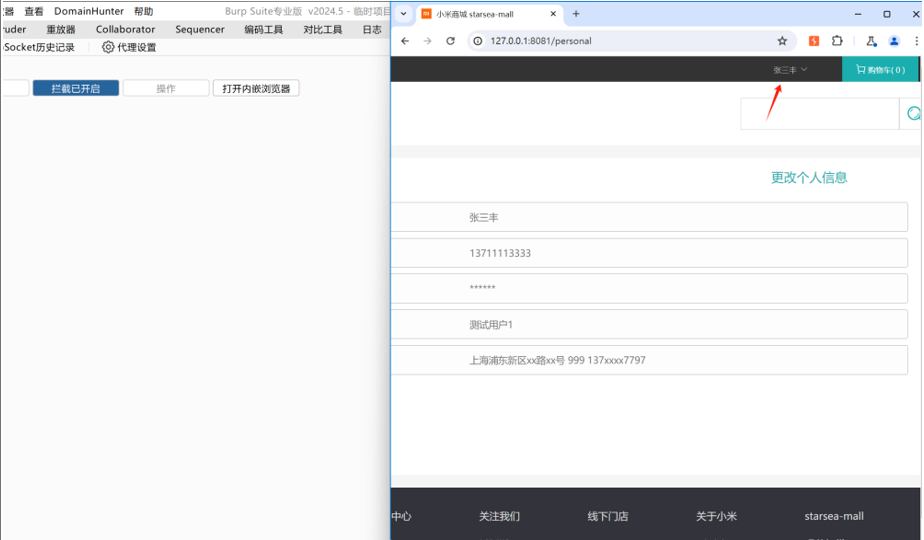Screen dimensions: 924x540
Task: Click the Chrome Labs flask icon
Action: tap(871, 41)
